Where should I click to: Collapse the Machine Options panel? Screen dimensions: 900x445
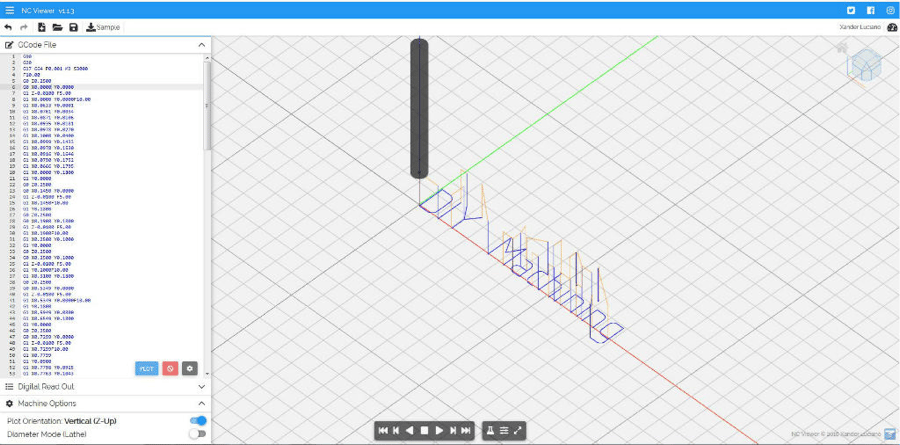click(x=201, y=404)
